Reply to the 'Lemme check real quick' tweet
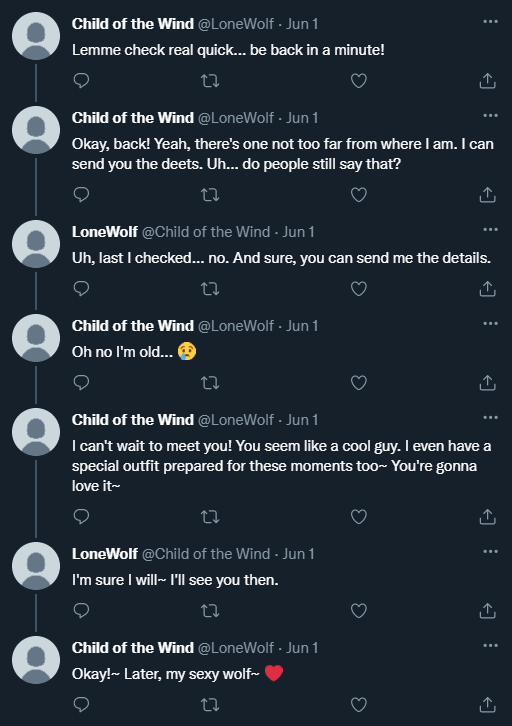Image resolution: width=512 pixels, height=726 pixels. coord(81,81)
